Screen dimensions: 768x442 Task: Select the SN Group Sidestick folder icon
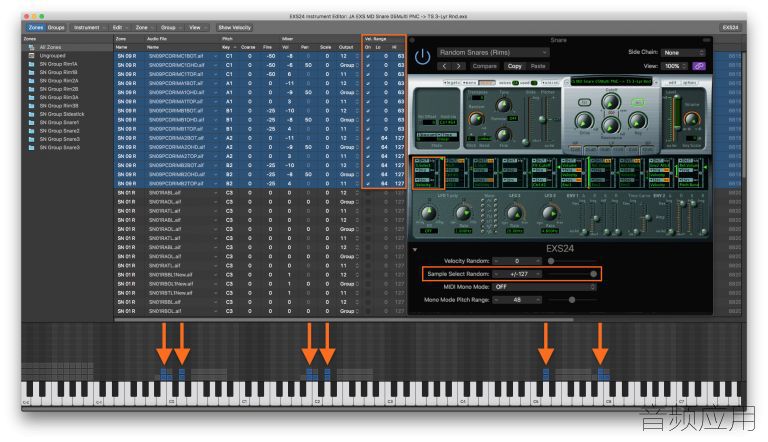click(x=31, y=114)
